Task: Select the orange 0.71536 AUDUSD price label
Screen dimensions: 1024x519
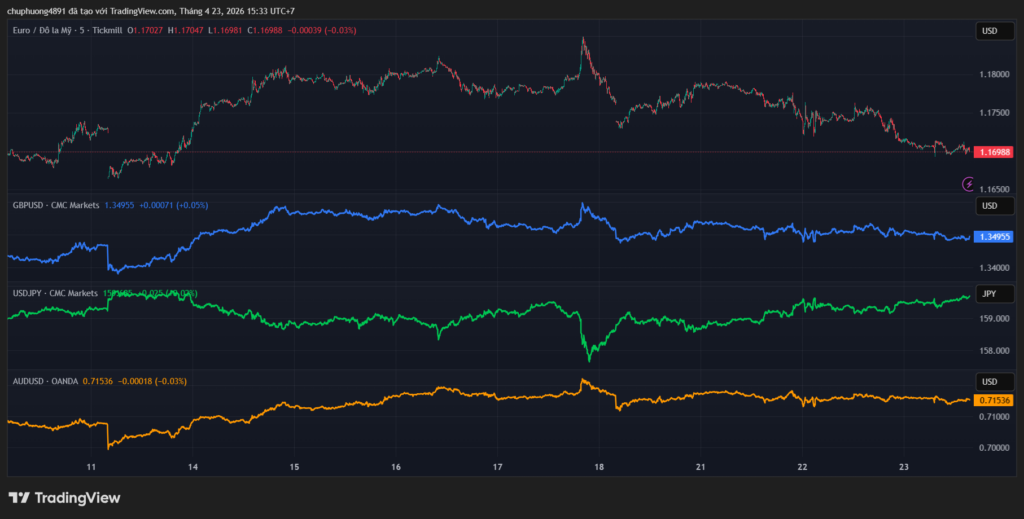Action: (993, 399)
